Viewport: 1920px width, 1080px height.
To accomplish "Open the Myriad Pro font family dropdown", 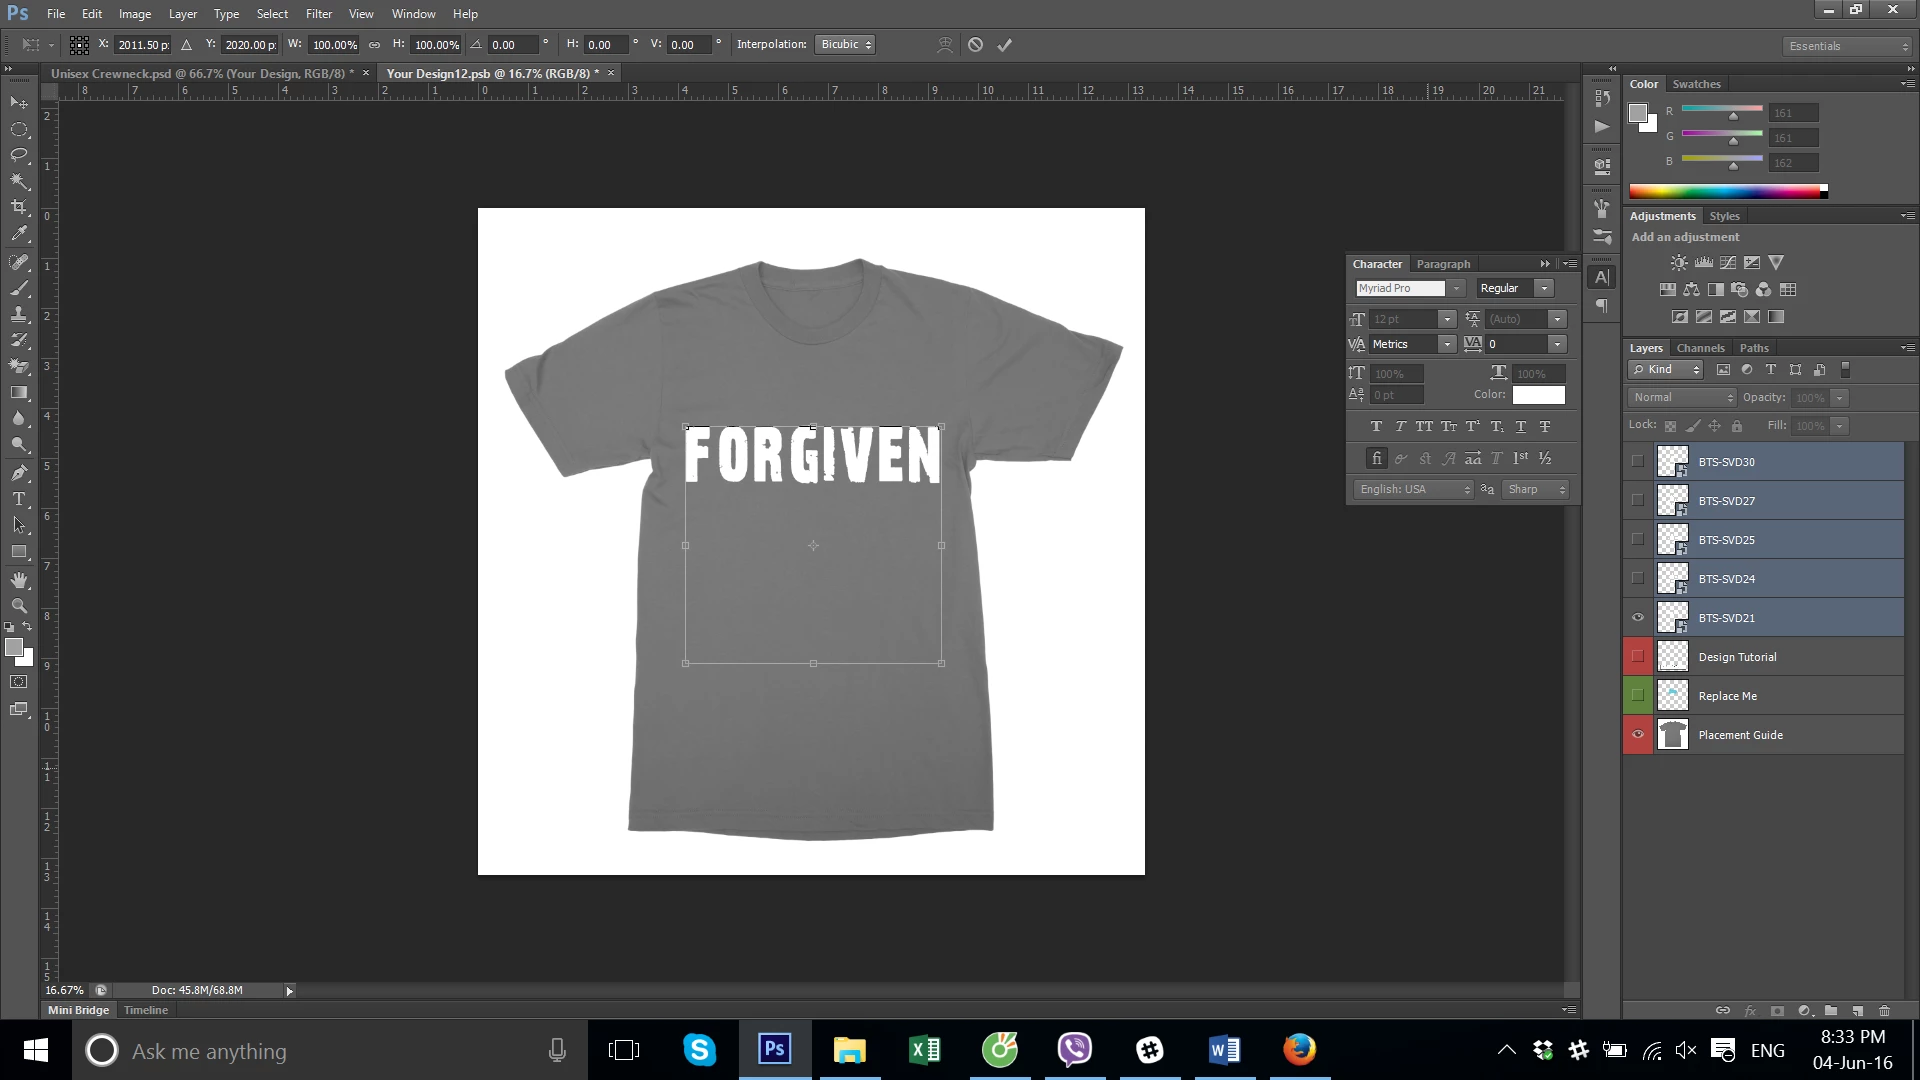I will (1456, 288).
